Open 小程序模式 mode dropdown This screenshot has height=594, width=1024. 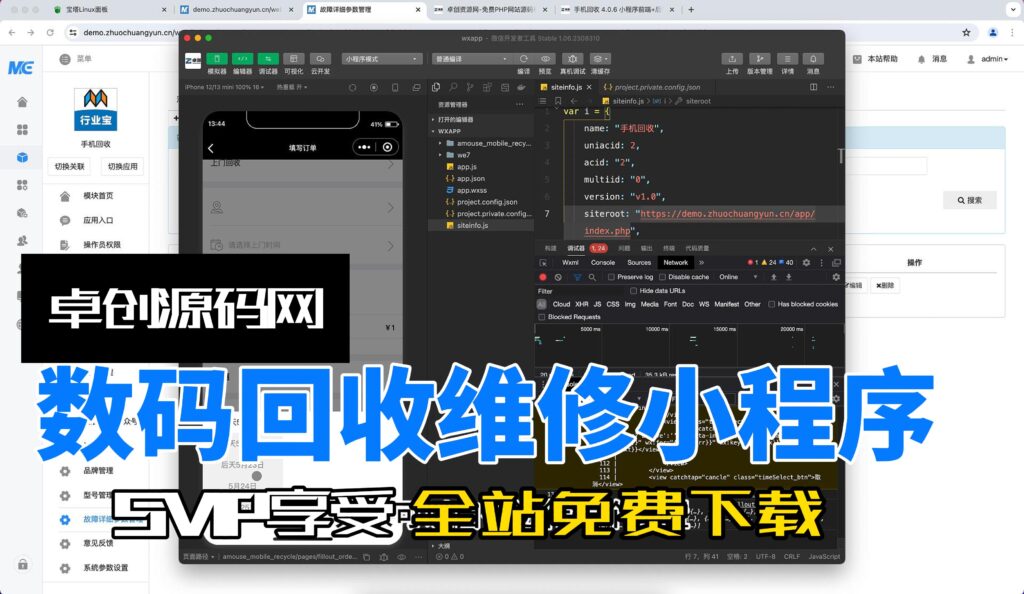(x=381, y=59)
